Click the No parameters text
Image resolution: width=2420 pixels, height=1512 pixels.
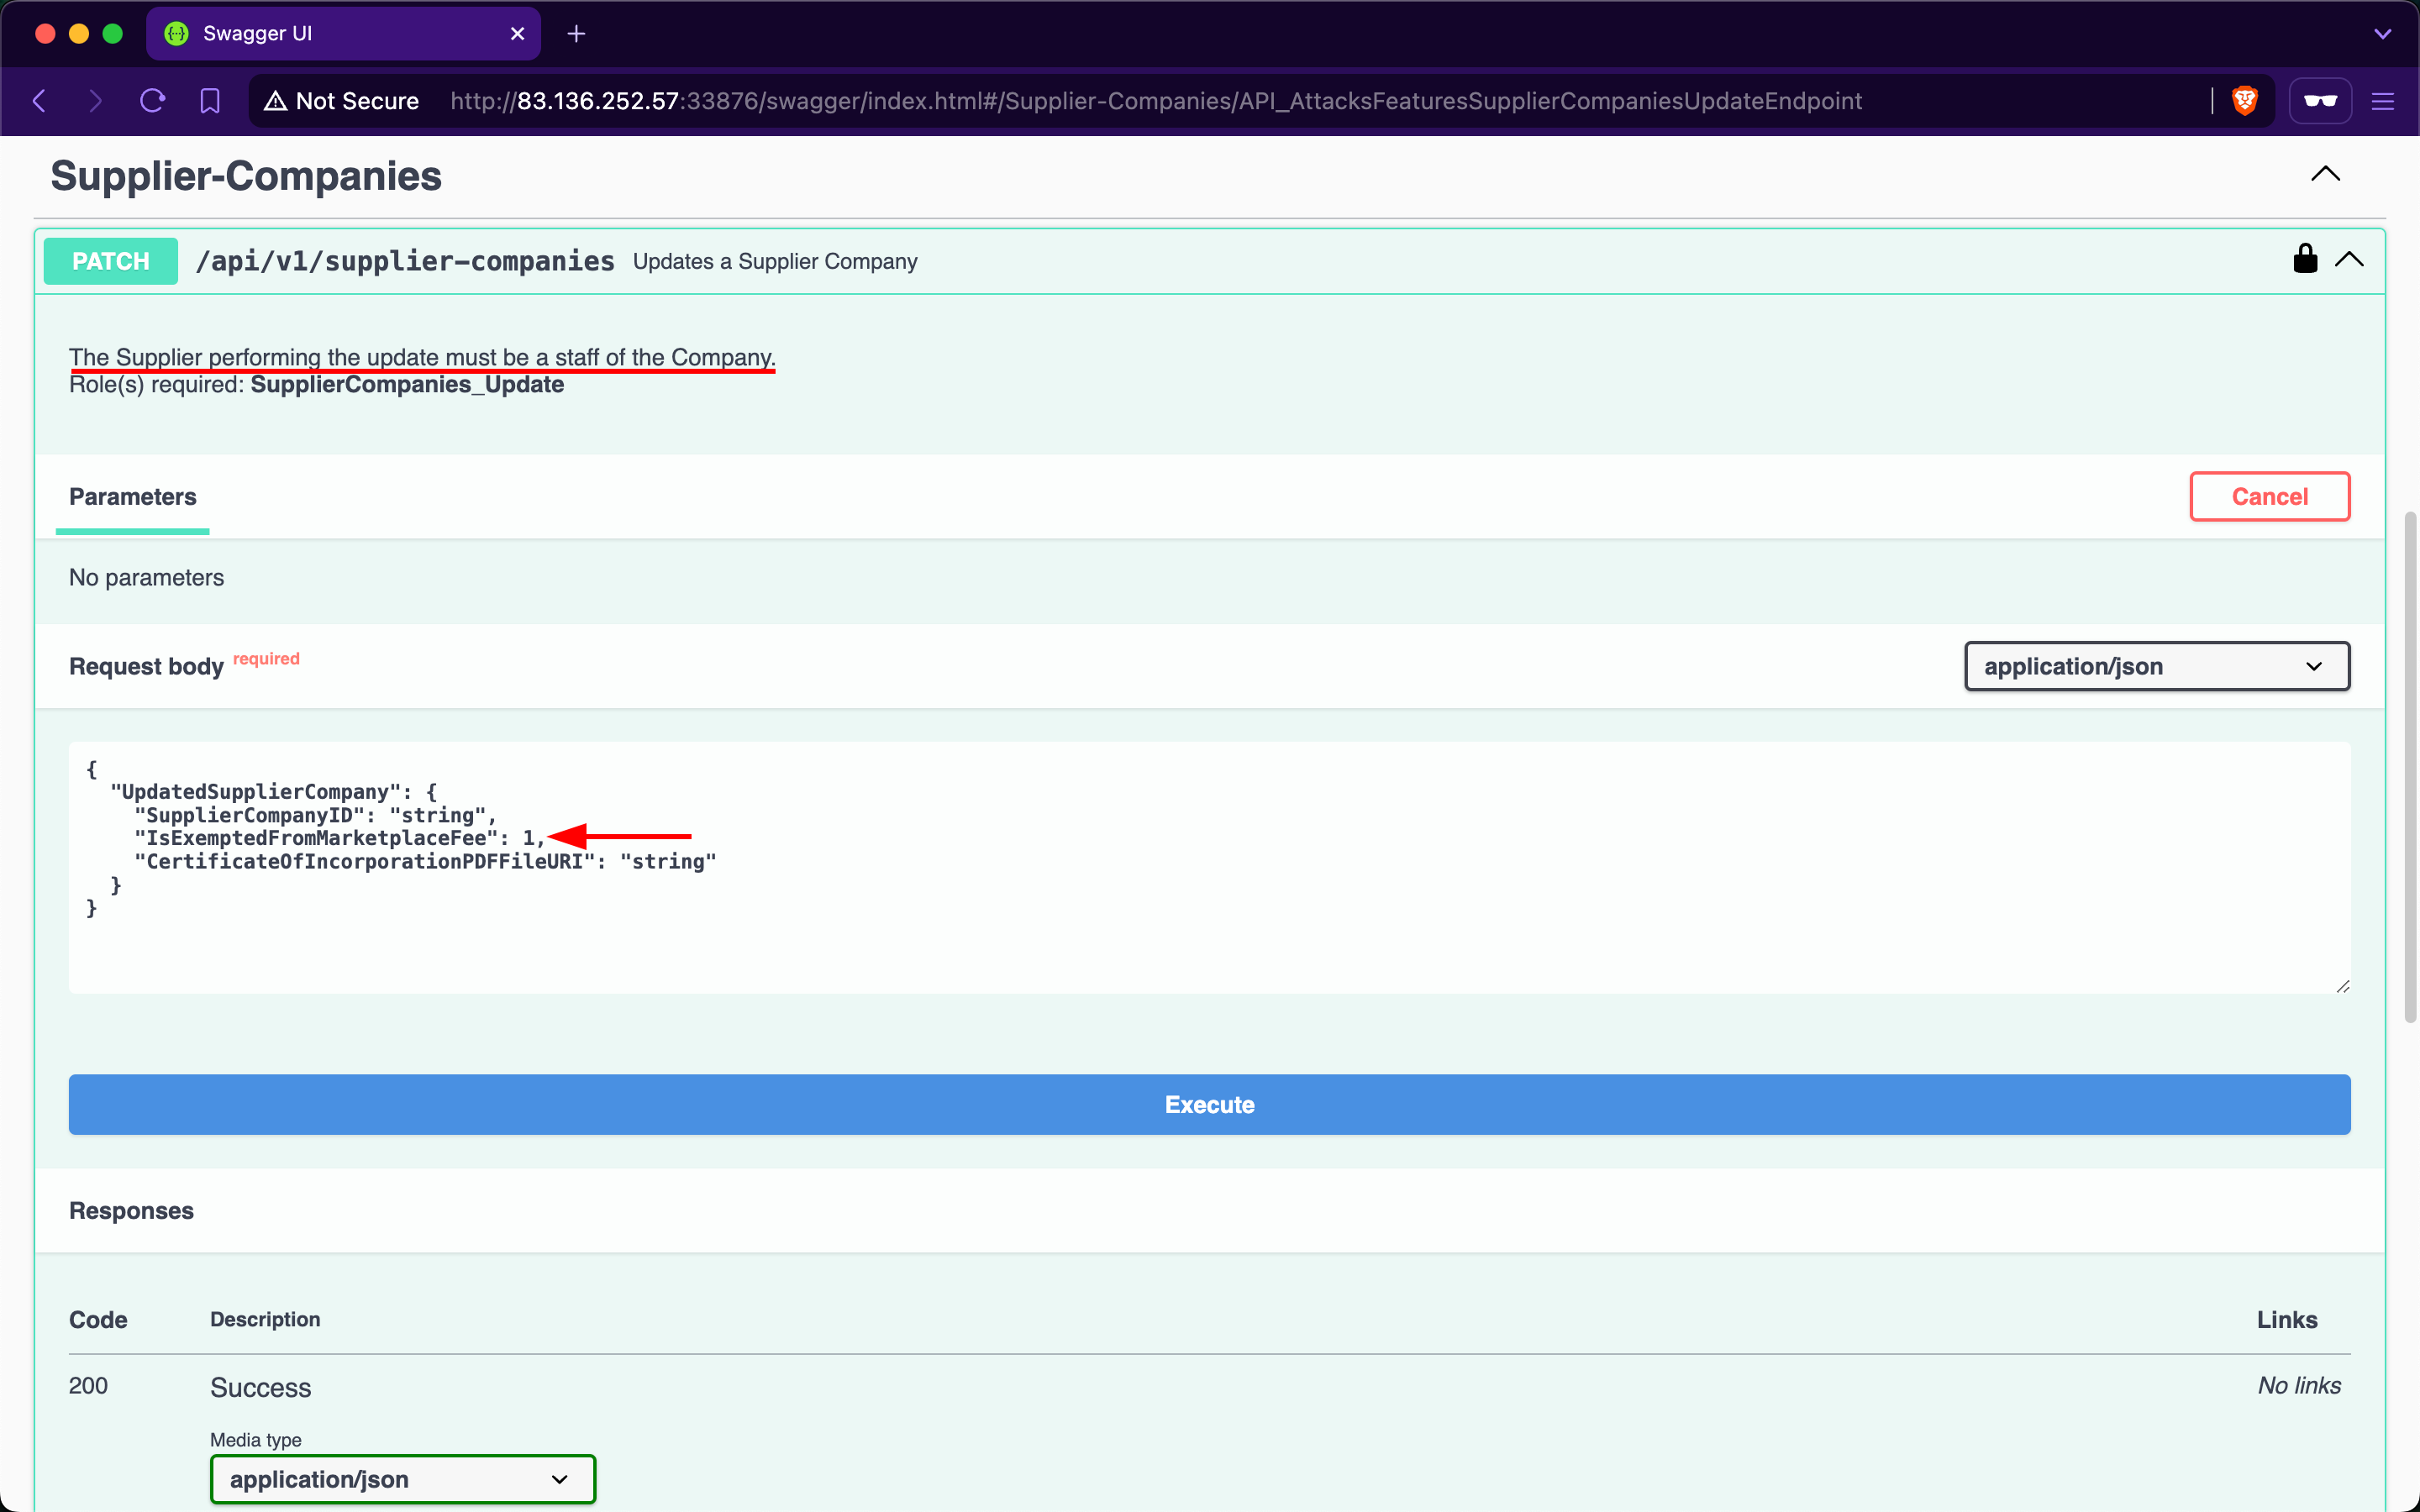146,578
